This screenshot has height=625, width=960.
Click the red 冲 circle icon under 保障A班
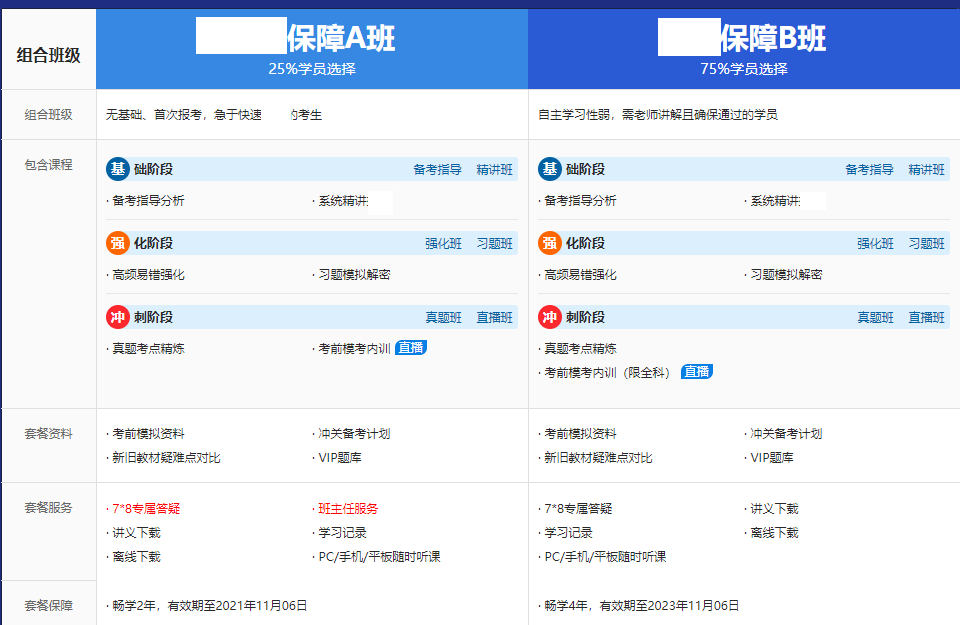pos(118,317)
